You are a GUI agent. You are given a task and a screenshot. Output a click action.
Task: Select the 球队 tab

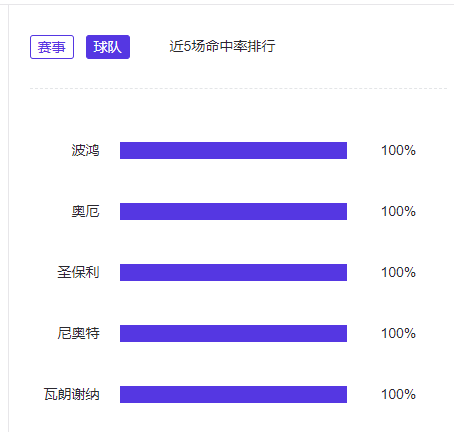108,47
